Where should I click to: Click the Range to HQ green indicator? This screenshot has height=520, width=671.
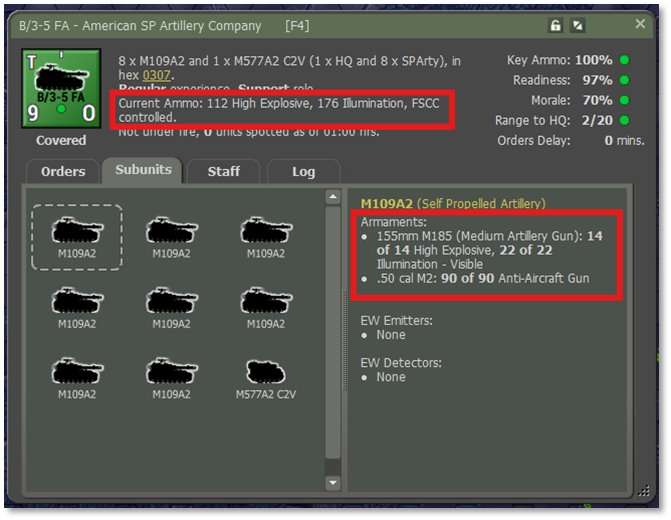tap(624, 120)
